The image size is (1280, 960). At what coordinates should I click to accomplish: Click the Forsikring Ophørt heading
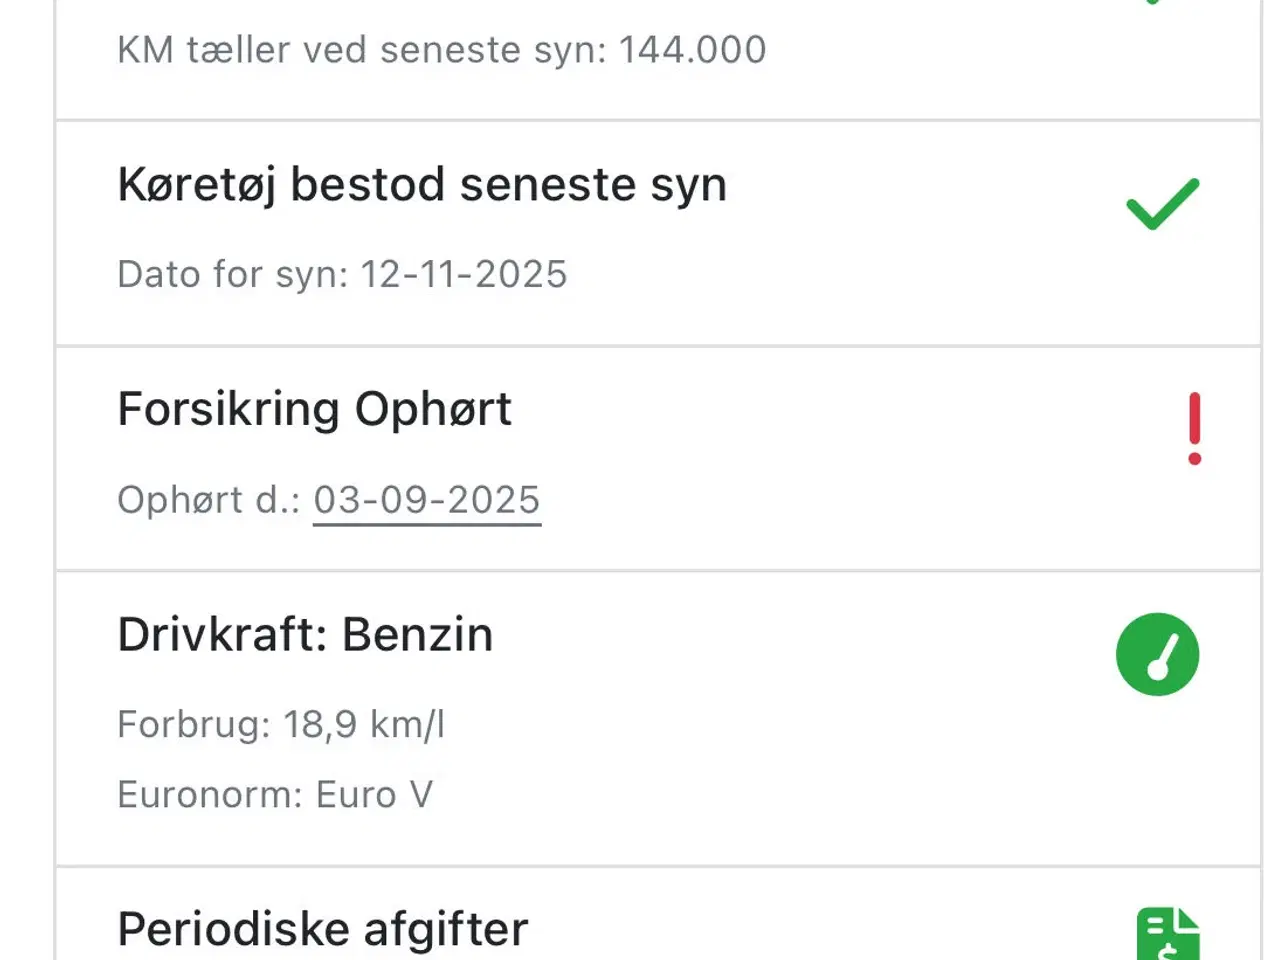point(314,409)
